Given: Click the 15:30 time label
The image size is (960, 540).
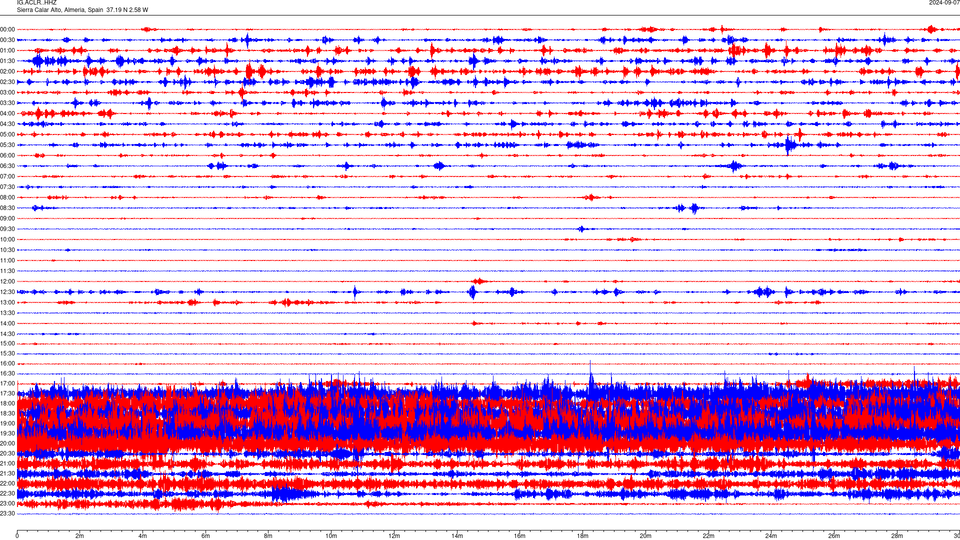Looking at the screenshot, I should click(7, 353).
